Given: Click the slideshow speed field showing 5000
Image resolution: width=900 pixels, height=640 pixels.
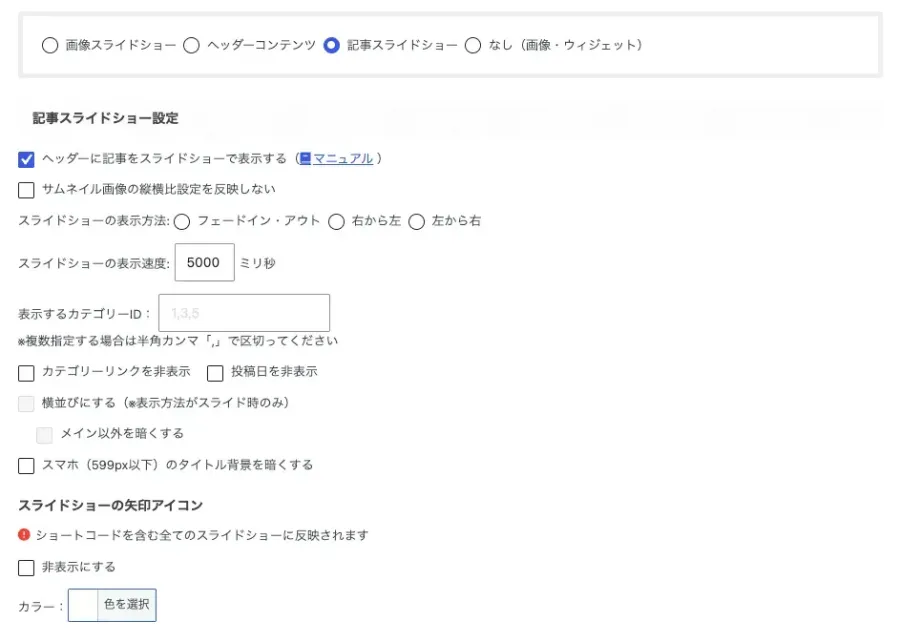Looking at the screenshot, I should (204, 262).
